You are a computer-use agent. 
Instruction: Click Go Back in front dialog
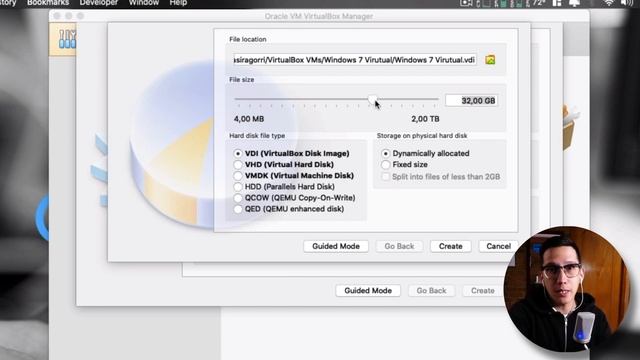click(x=399, y=246)
